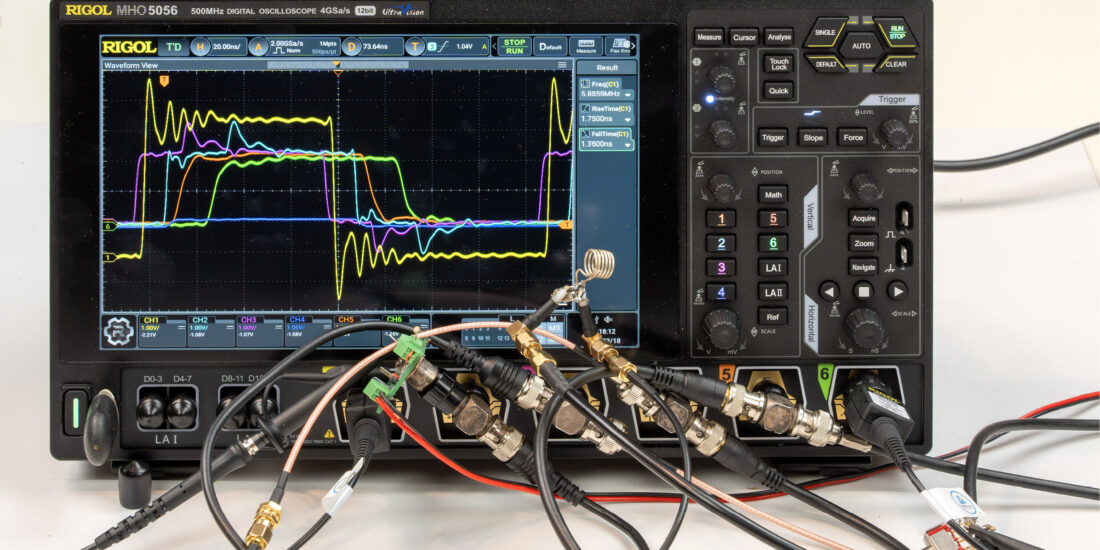
Task: Open the Measure icon in the top toolbar
Action: (x=584, y=46)
